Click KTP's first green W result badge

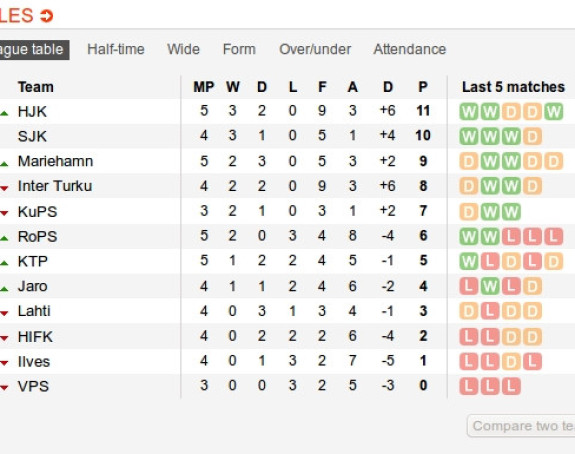pyautogui.click(x=469, y=261)
